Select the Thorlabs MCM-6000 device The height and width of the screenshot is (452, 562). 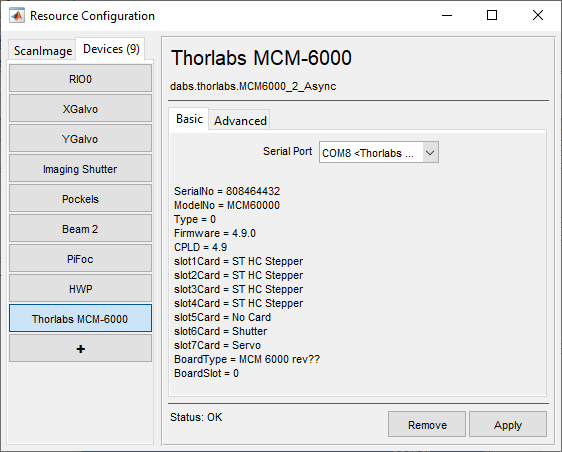pos(80,319)
